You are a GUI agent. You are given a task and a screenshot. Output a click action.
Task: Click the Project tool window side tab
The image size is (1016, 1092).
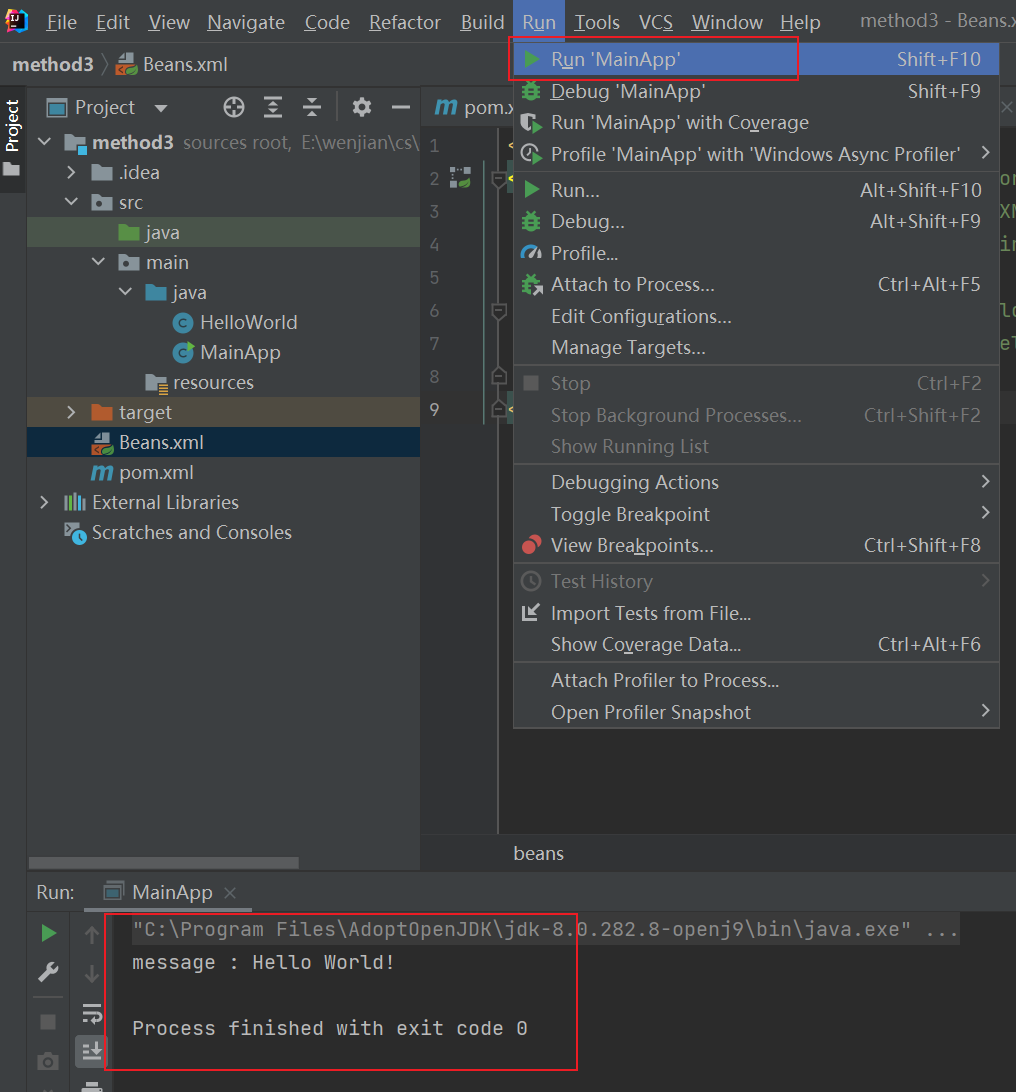point(13,139)
